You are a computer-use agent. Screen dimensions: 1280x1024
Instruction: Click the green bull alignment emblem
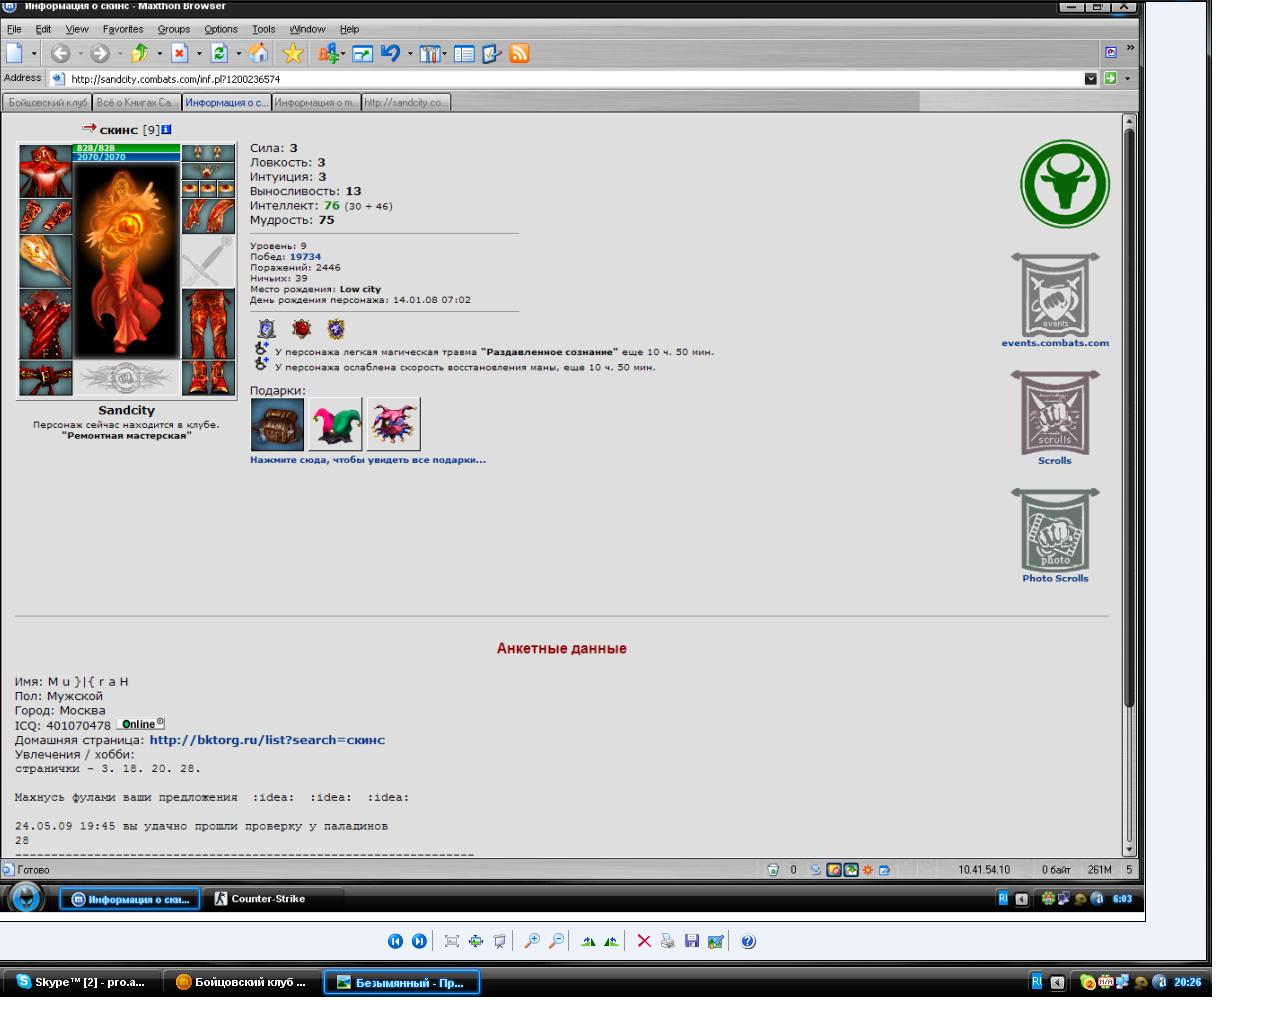tap(1065, 184)
